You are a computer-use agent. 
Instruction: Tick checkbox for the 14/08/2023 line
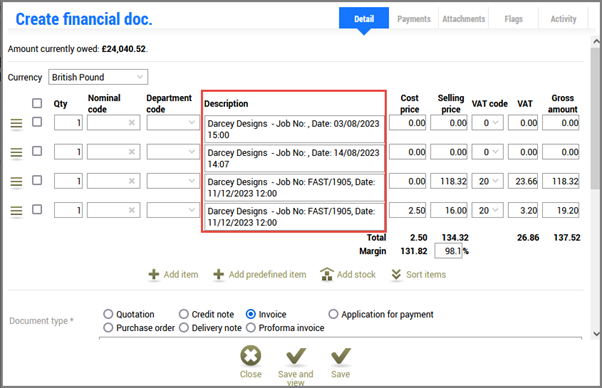37,151
